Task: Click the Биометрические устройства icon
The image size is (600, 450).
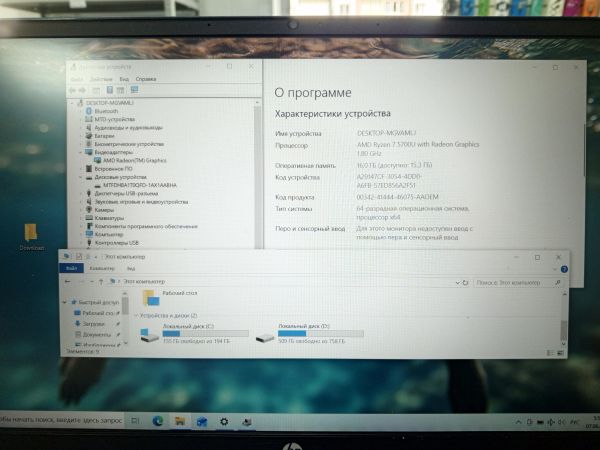Action: point(89,144)
